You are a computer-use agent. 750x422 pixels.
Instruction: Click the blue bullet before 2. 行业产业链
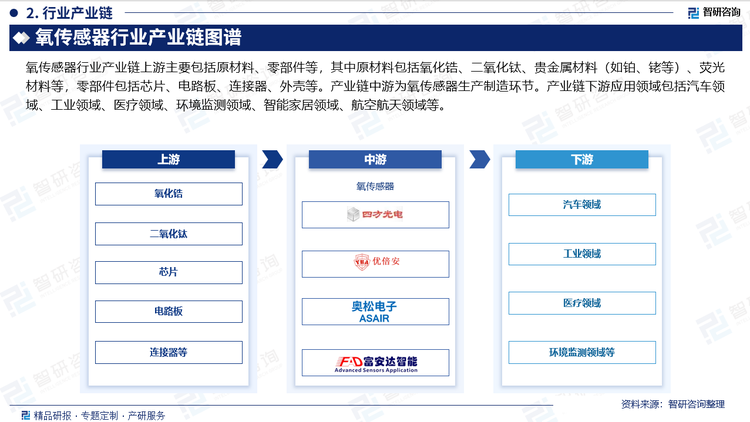click(x=14, y=13)
